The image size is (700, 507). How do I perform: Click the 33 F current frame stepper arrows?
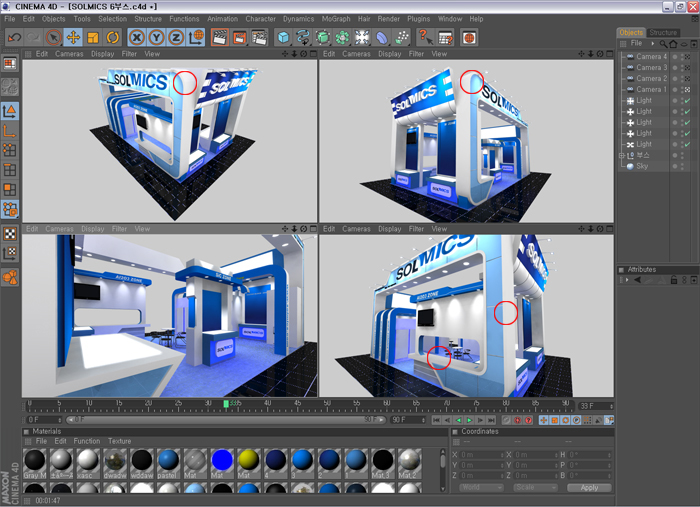[x=611, y=406]
